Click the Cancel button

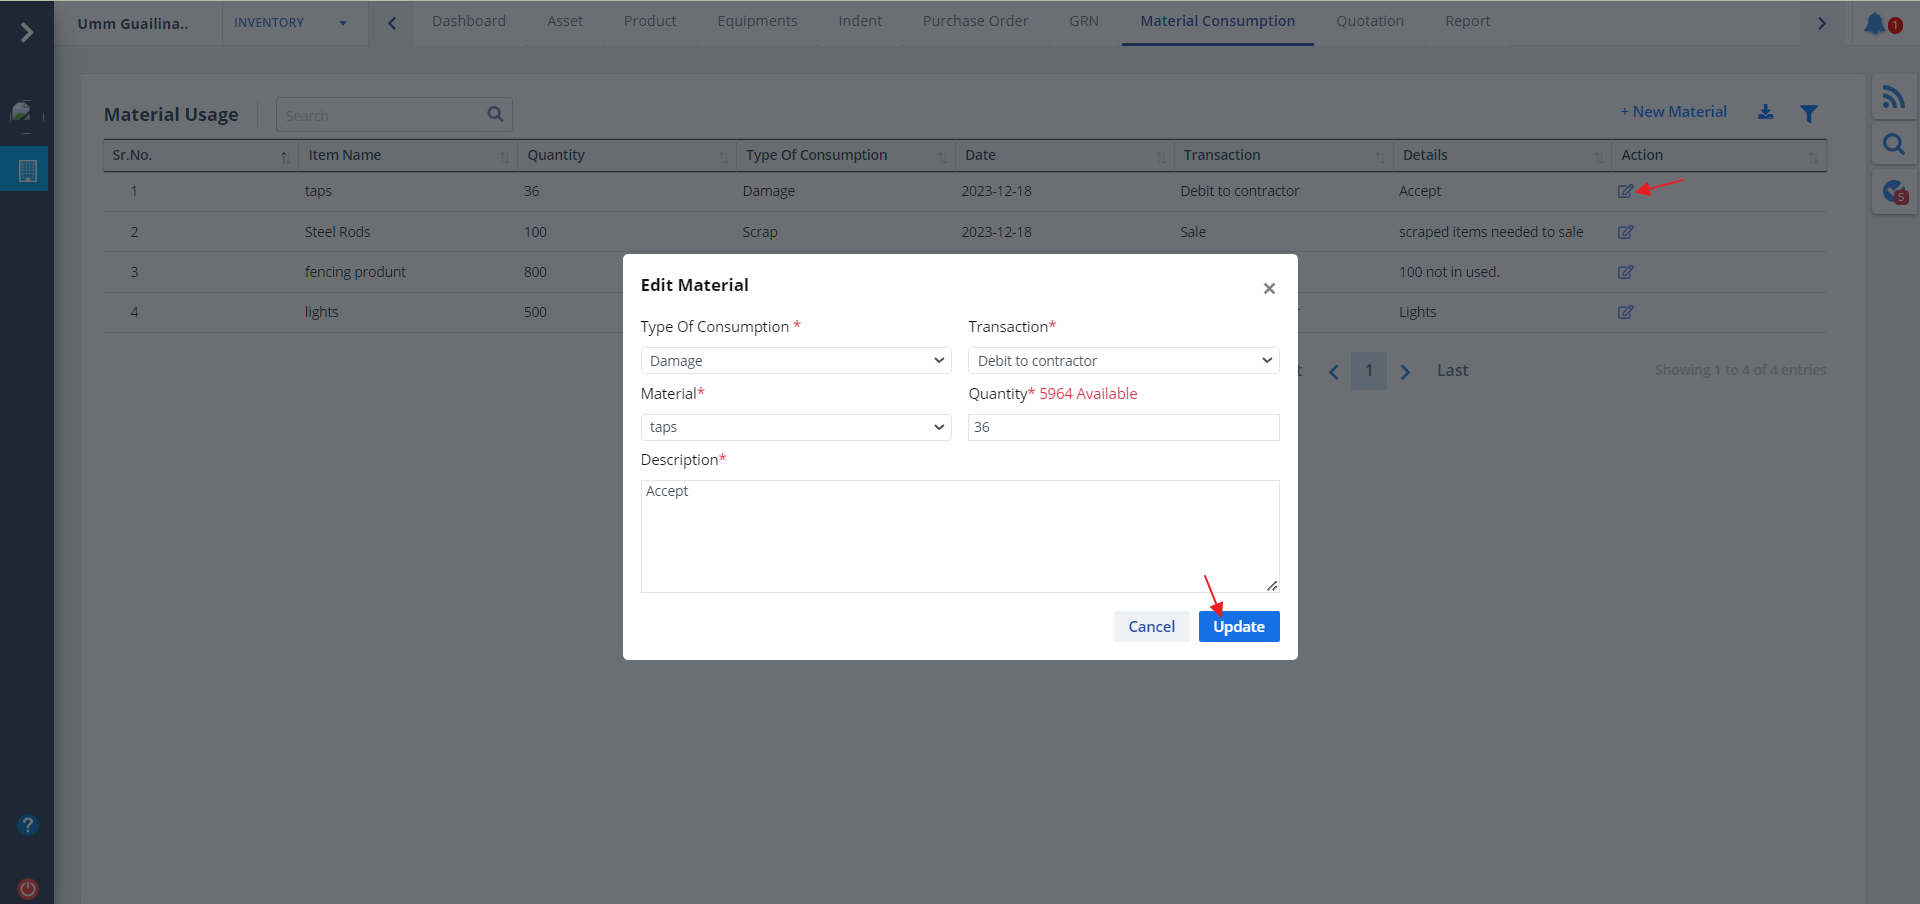pos(1151,626)
